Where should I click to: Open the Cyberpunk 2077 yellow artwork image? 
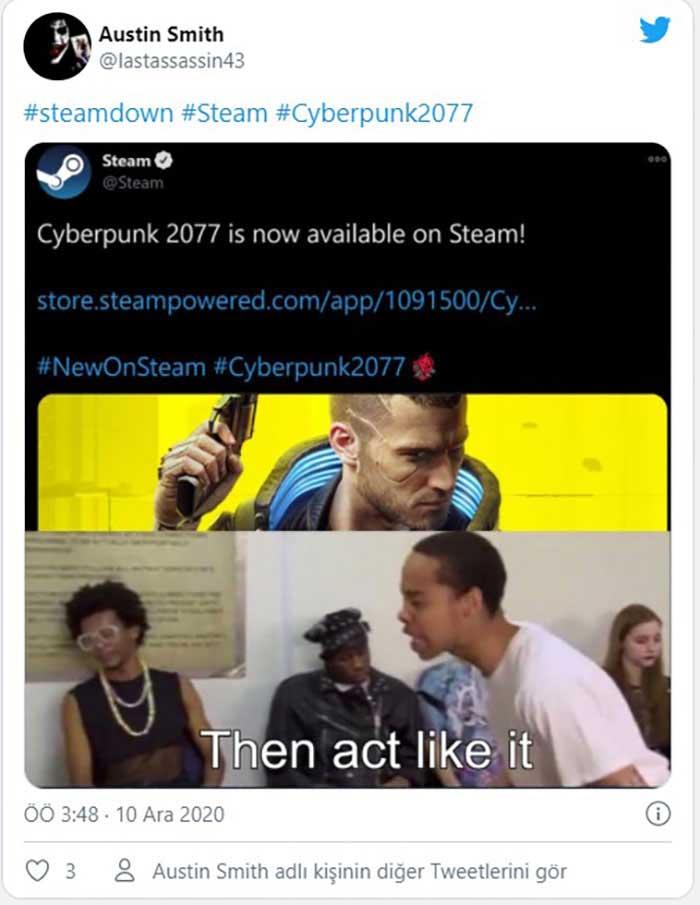click(352, 462)
